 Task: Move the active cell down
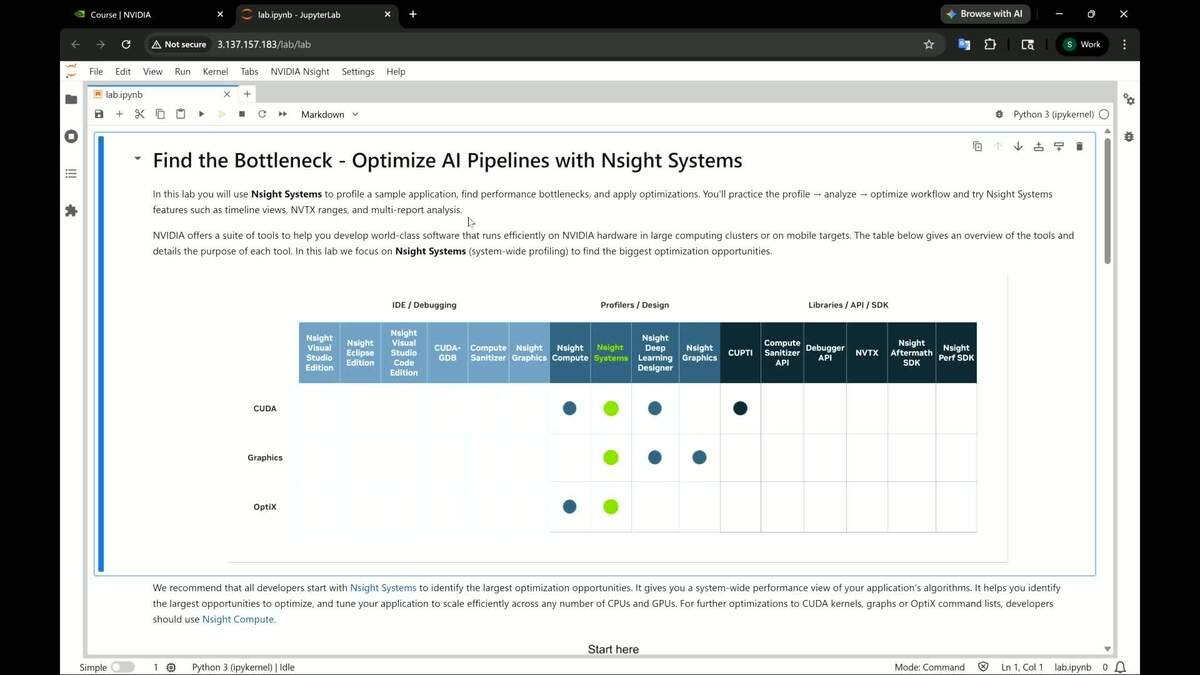click(1018, 146)
